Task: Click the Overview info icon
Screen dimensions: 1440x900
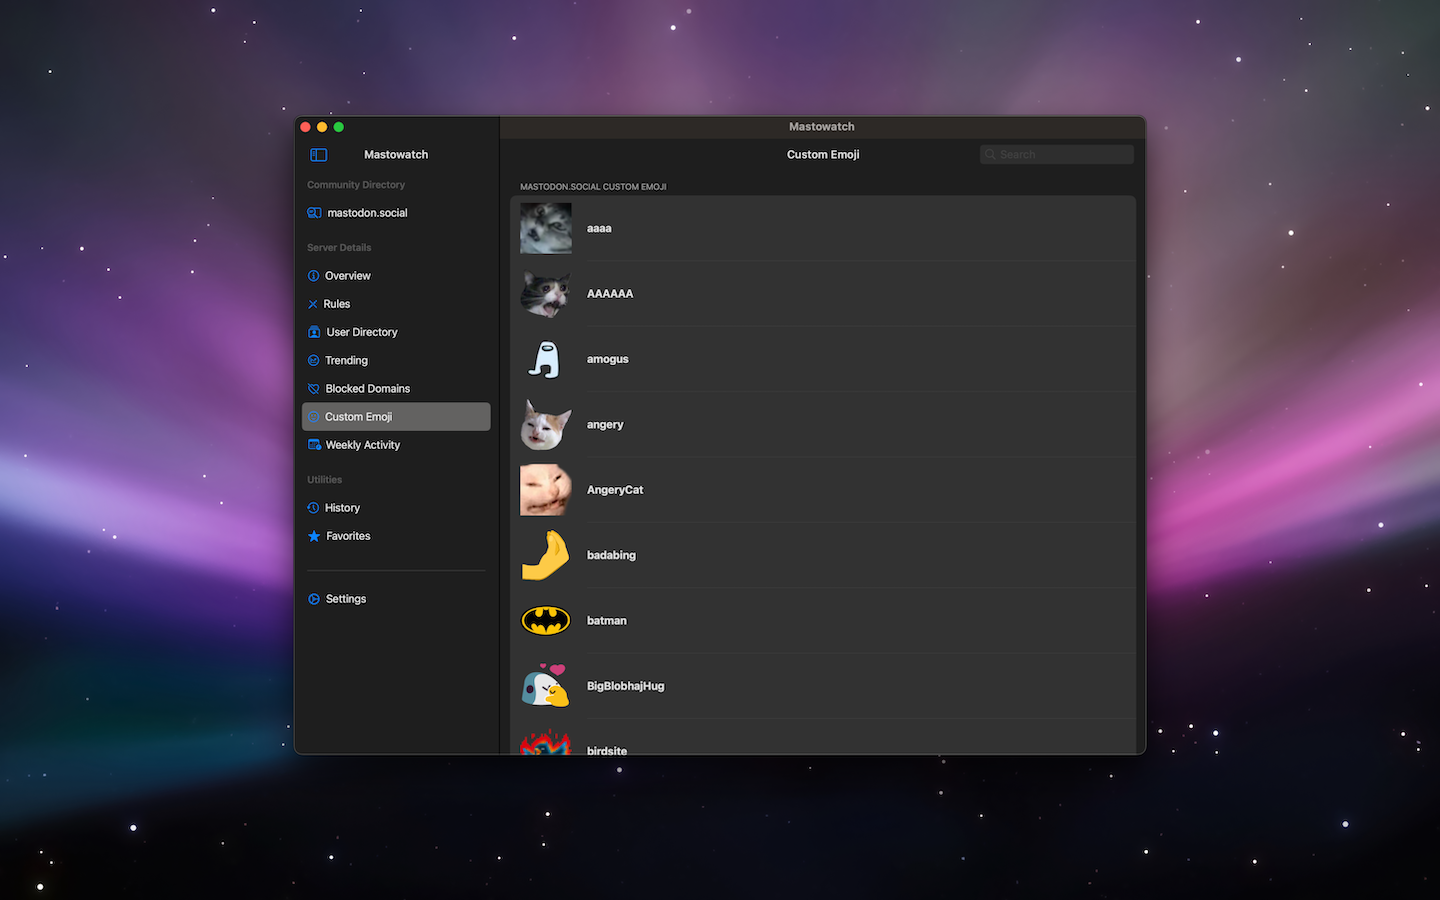Action: 313,276
